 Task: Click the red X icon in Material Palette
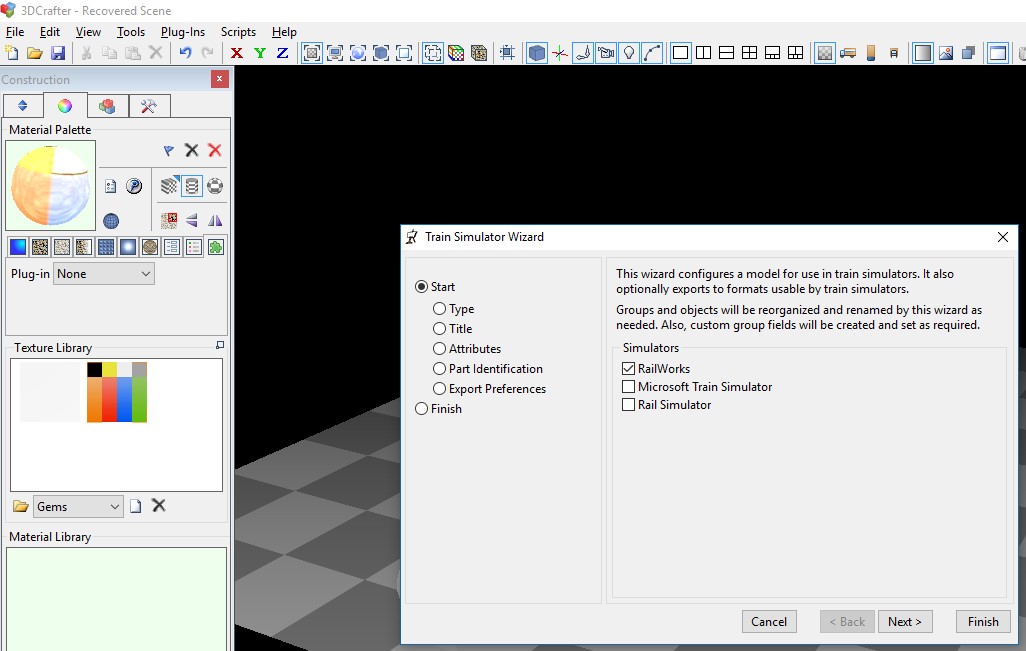tap(215, 150)
